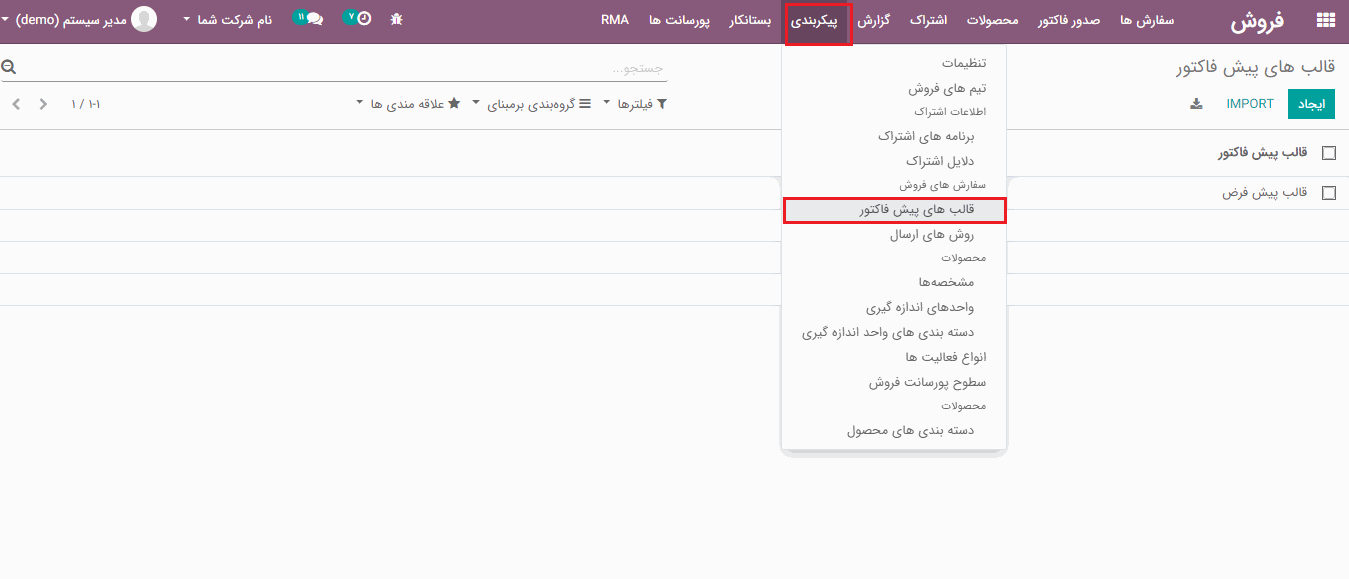Click the IMPORT link
This screenshot has height=579, width=1349.
coord(1250,103)
